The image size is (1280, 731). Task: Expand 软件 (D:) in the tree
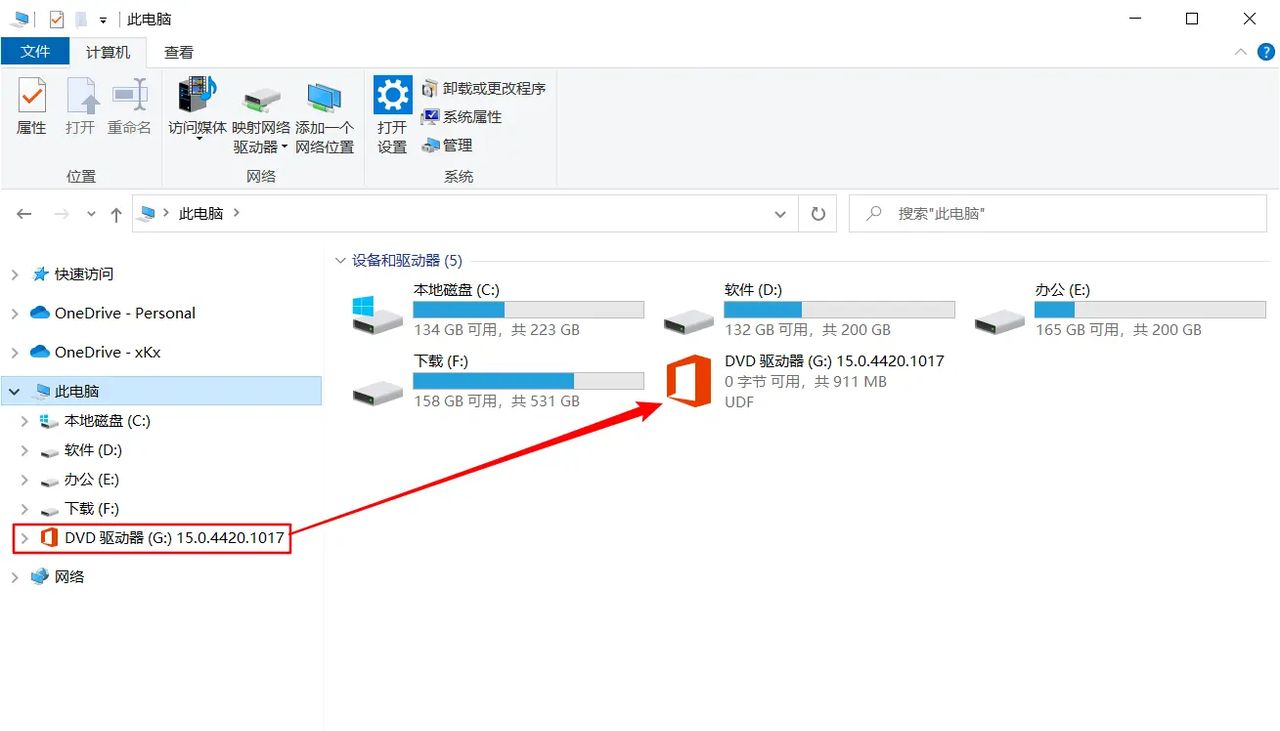[25, 450]
